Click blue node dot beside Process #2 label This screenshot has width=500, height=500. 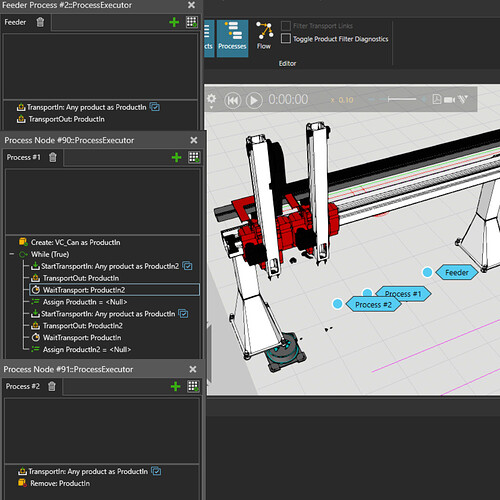(x=337, y=304)
